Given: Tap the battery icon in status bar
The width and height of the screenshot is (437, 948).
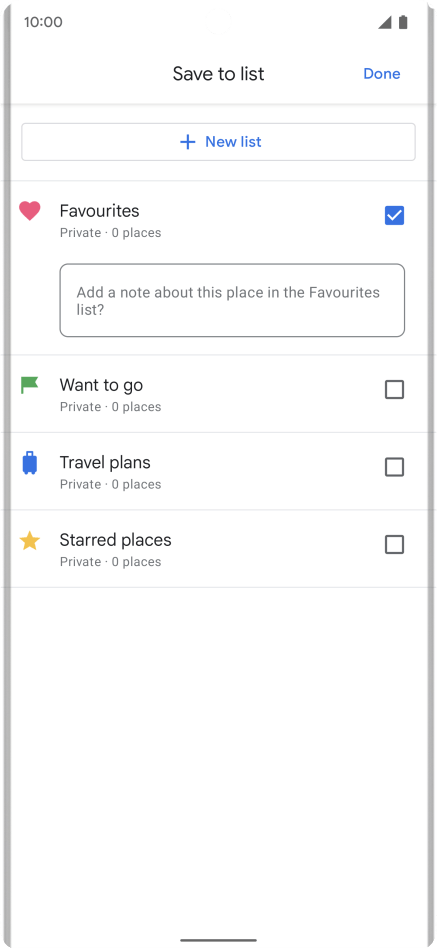Looking at the screenshot, I should click(403, 22).
